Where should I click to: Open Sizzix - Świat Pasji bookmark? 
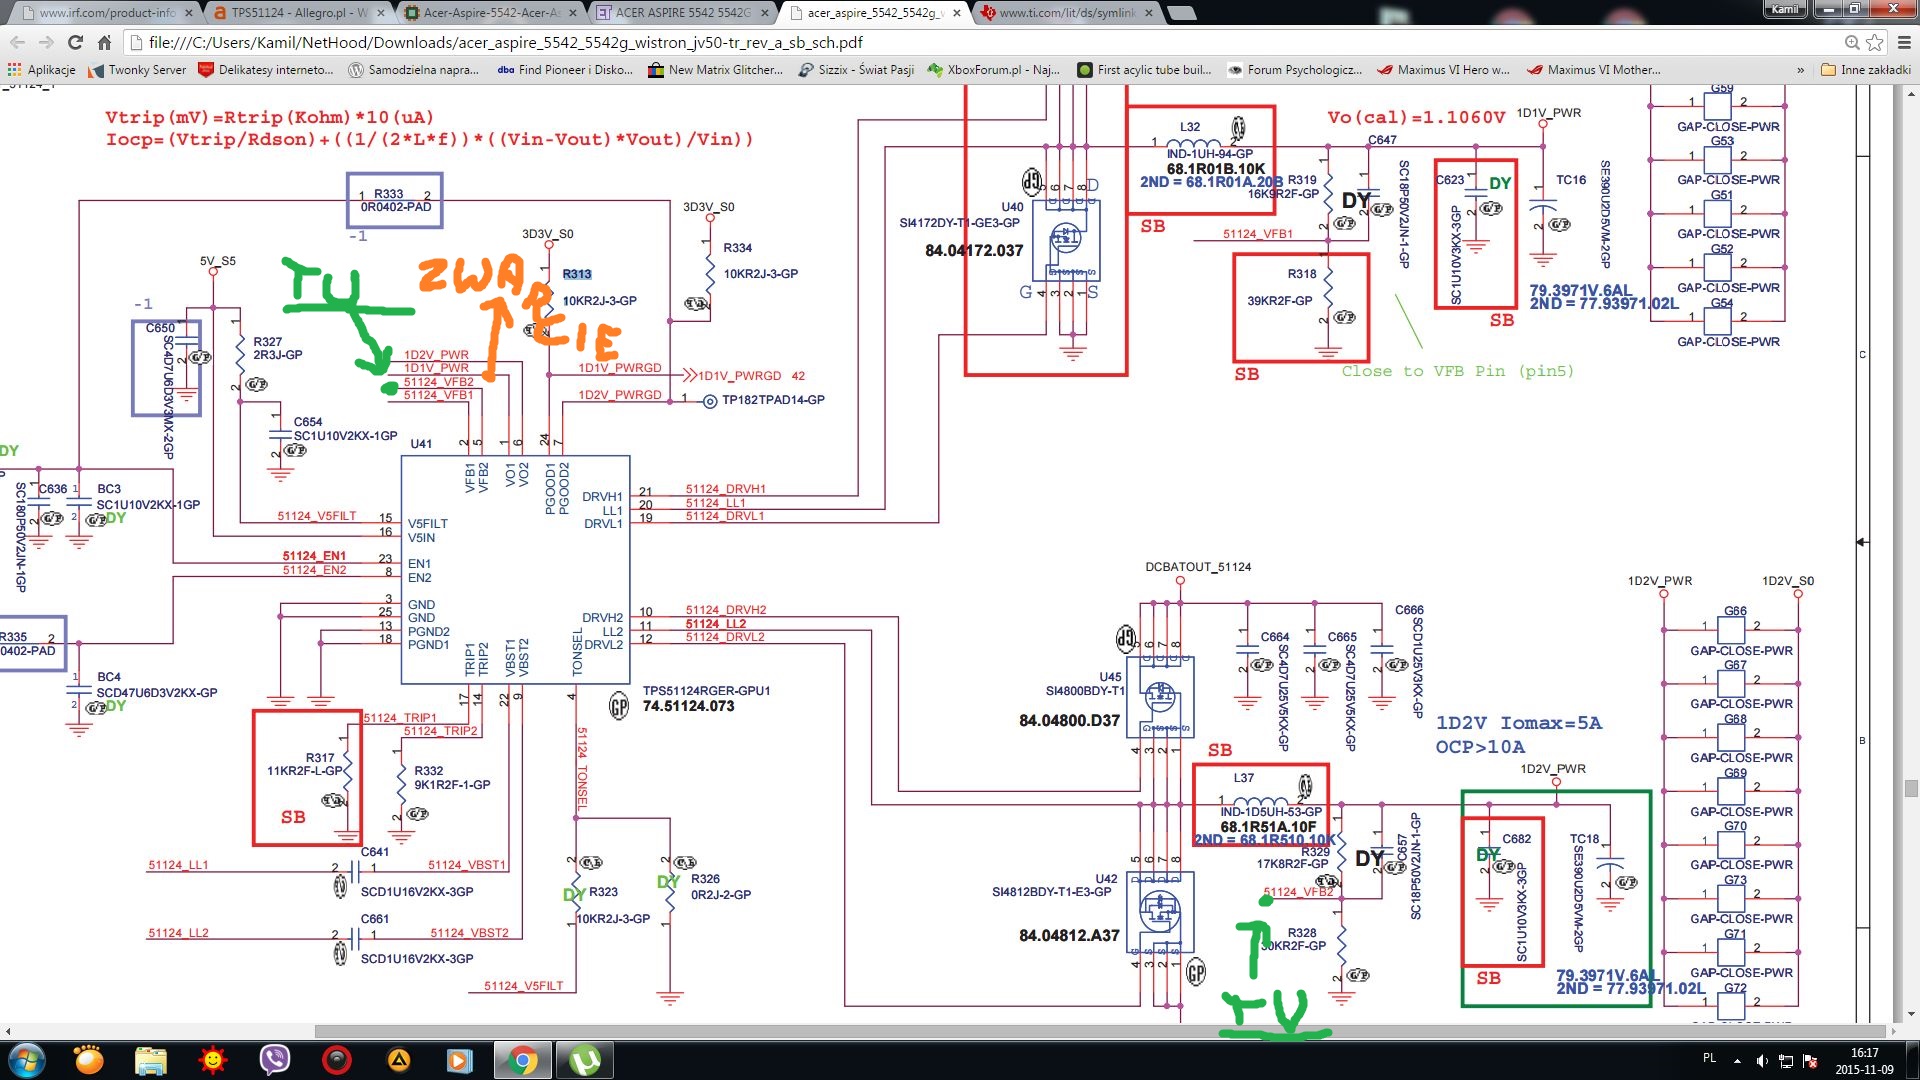tap(857, 70)
